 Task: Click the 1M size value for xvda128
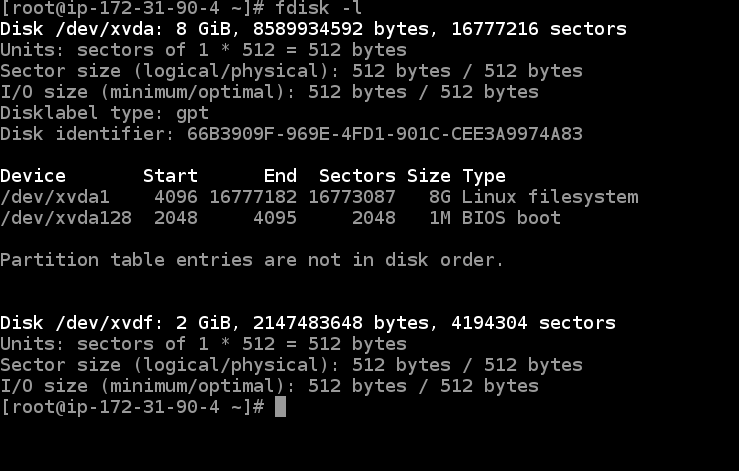[x=439, y=218]
